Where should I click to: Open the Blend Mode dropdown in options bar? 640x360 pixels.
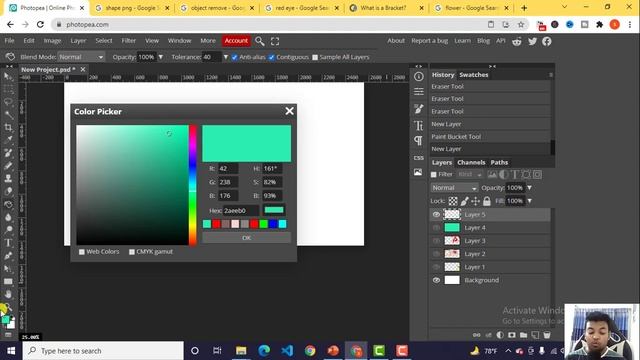81,57
